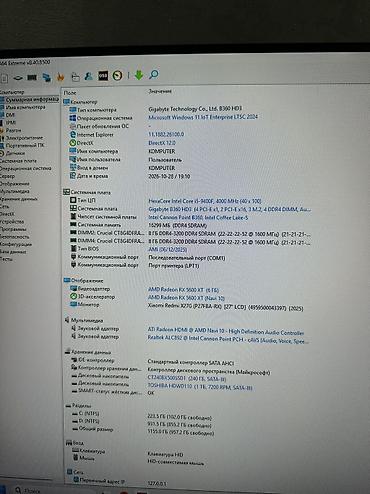The image size is (370, 494).
Task: Open ATI Radeon HDMI audio controller link
Action: point(226,331)
